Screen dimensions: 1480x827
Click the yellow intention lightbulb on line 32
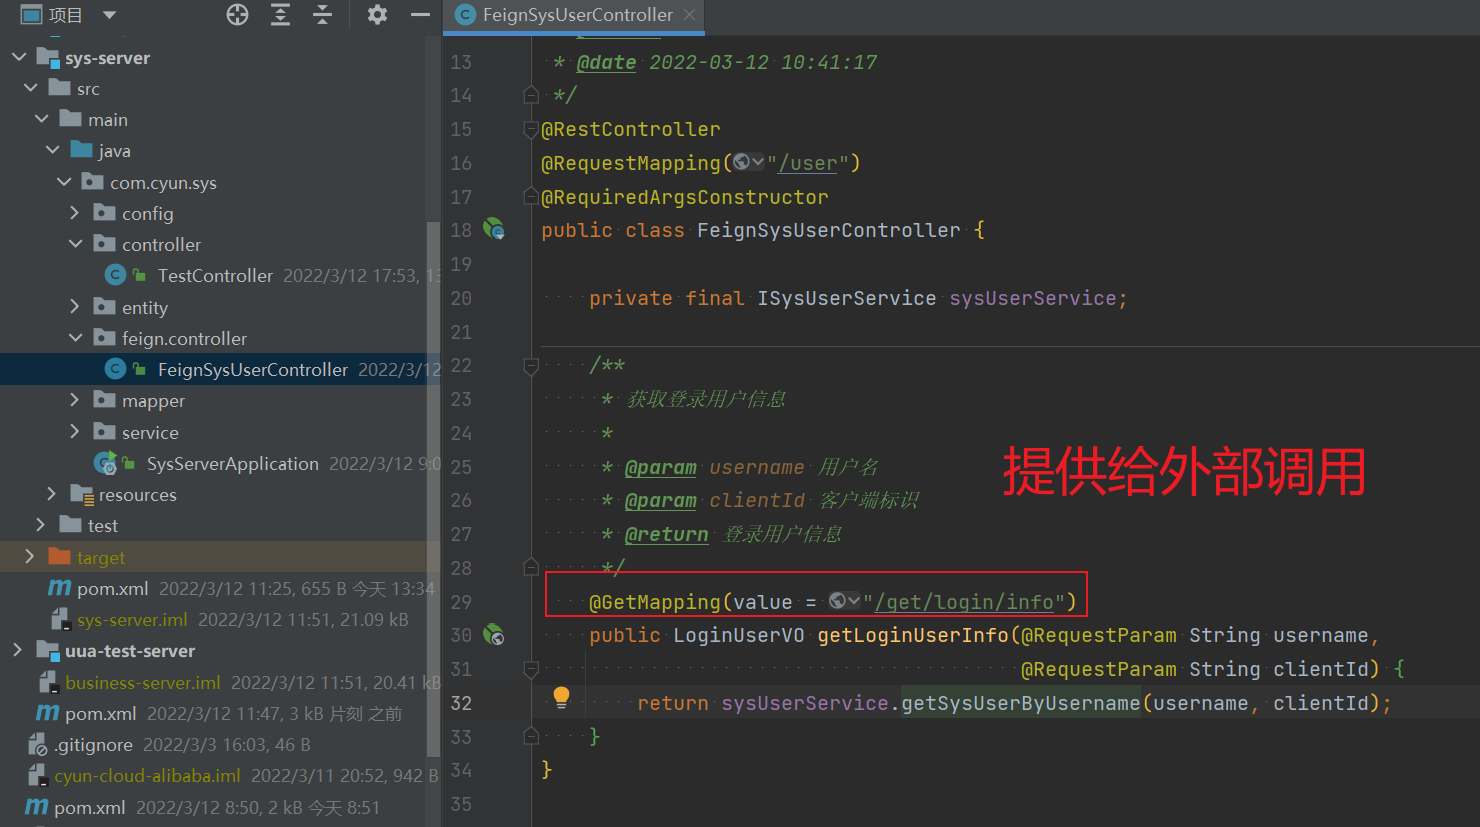coord(561,697)
